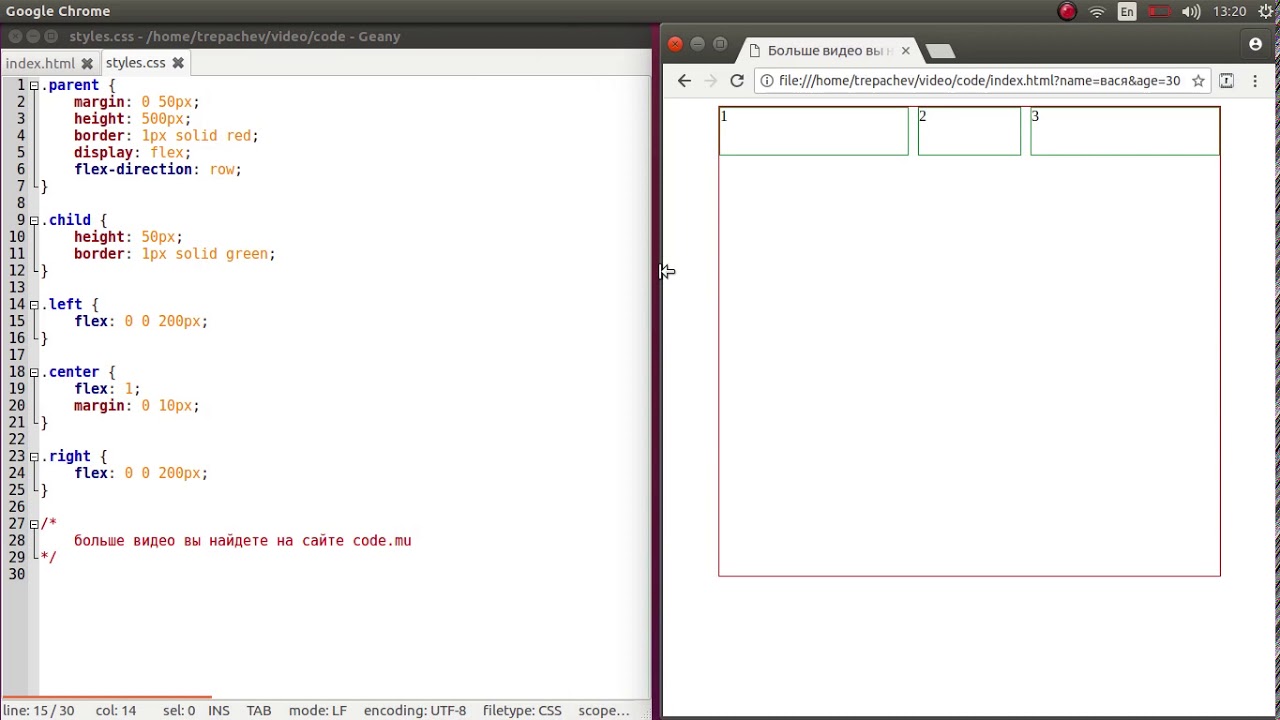Collapse the .center rule fold marker
The width and height of the screenshot is (1280, 720).
pos(34,372)
